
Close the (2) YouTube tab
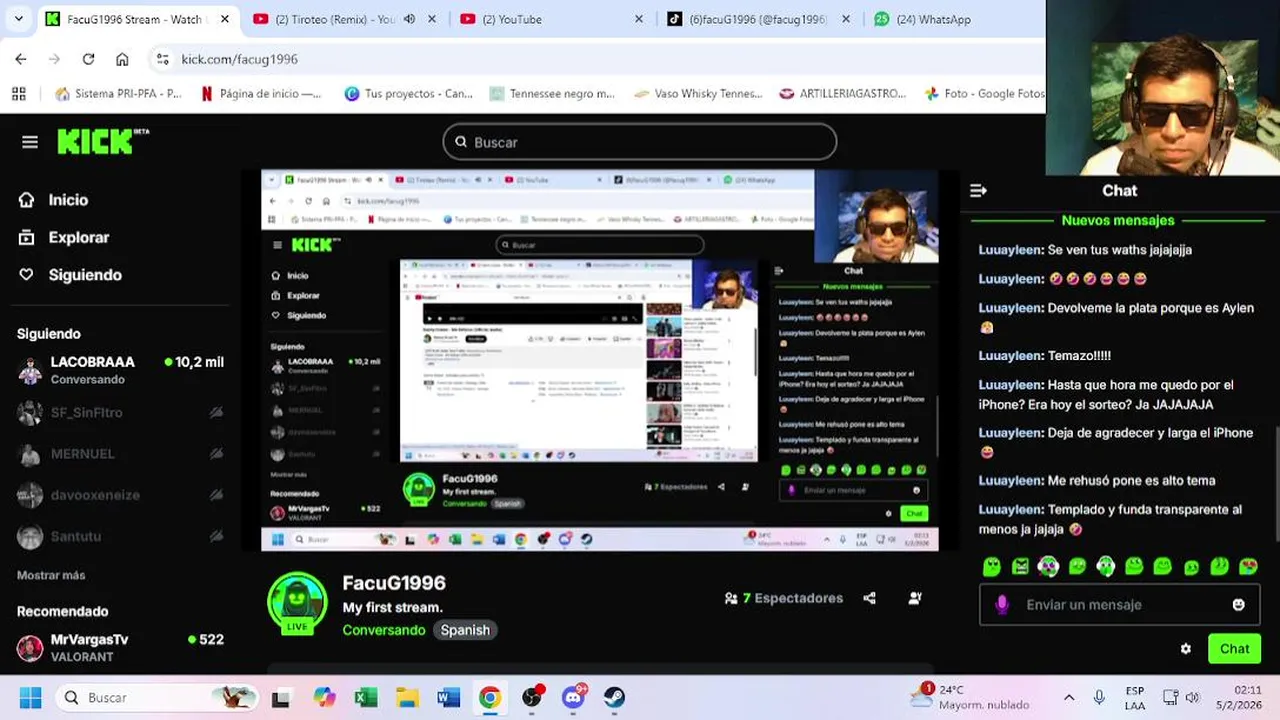pos(639,19)
